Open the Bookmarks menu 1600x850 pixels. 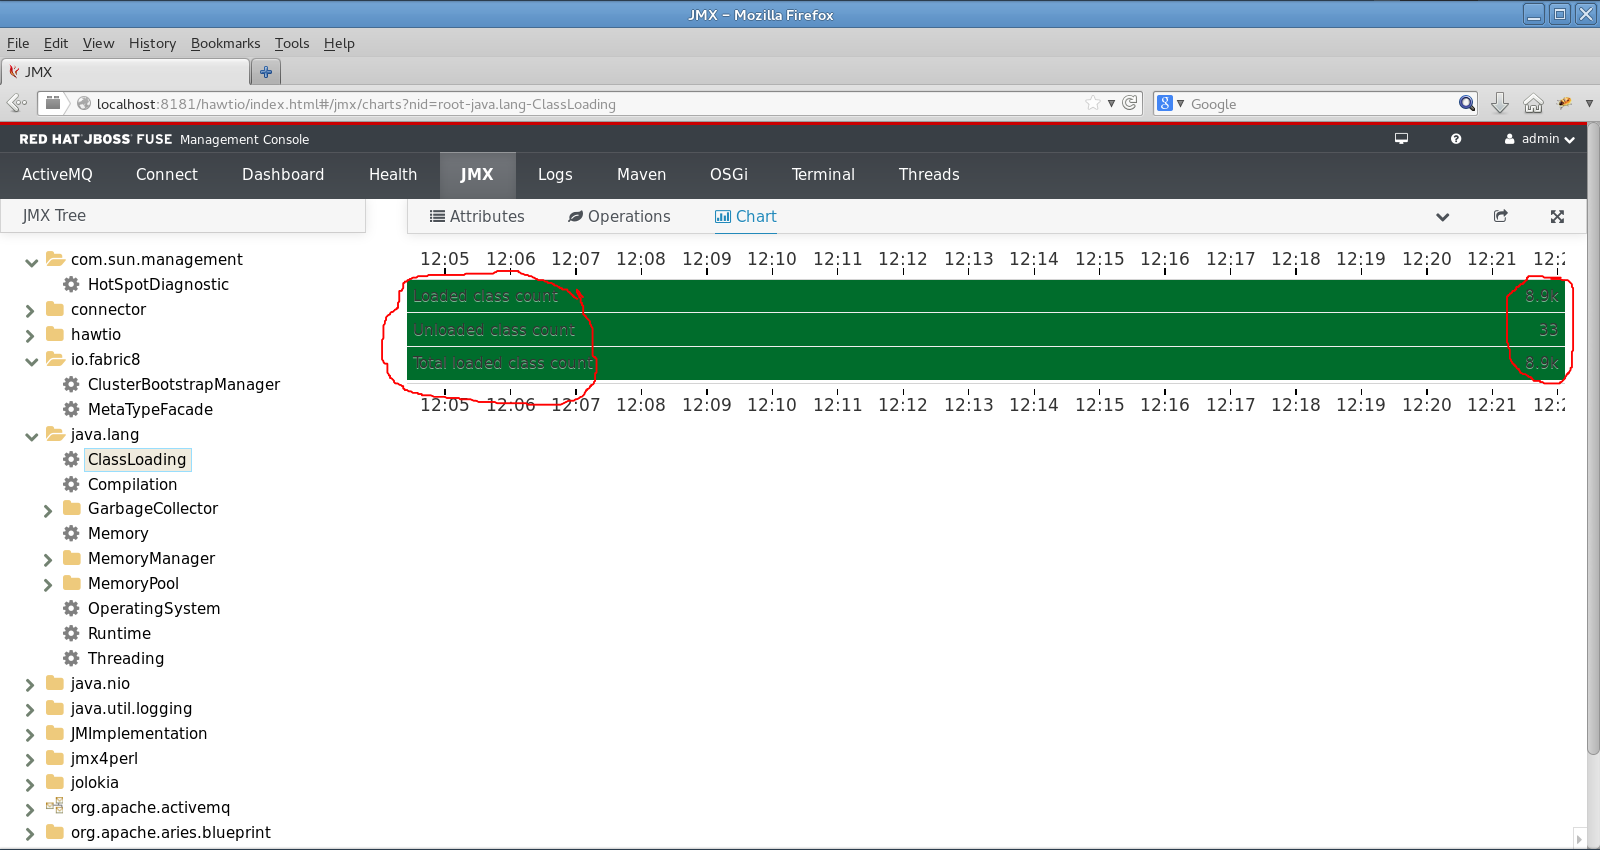click(x=225, y=43)
